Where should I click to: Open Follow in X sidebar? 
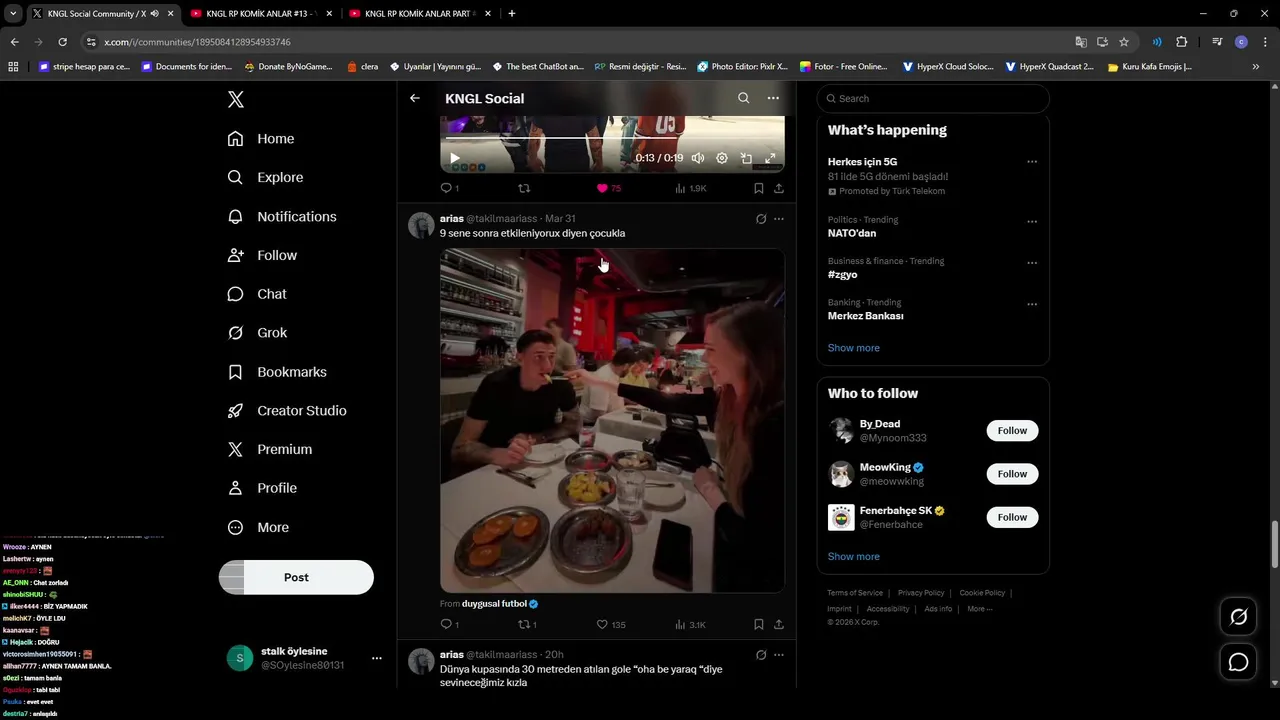(262, 255)
